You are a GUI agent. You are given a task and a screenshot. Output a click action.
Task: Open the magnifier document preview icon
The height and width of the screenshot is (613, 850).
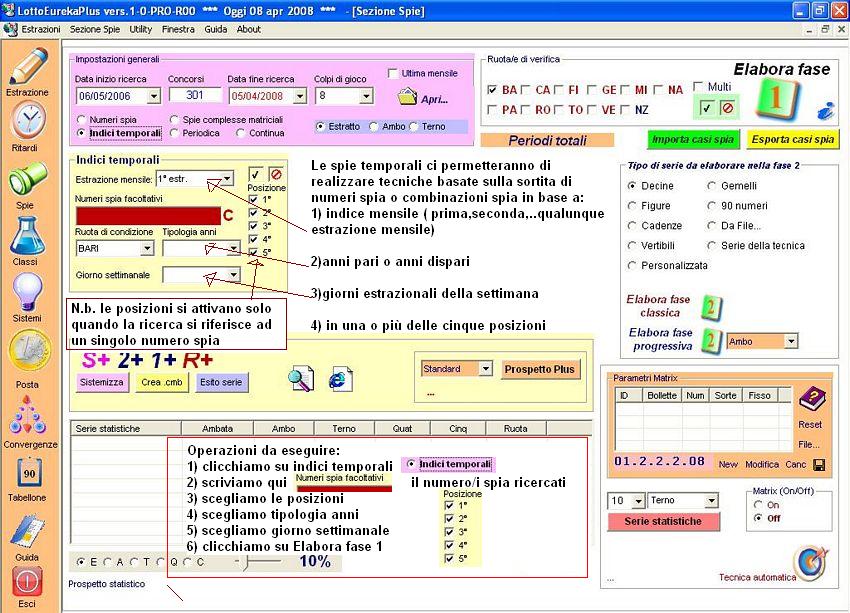point(301,378)
